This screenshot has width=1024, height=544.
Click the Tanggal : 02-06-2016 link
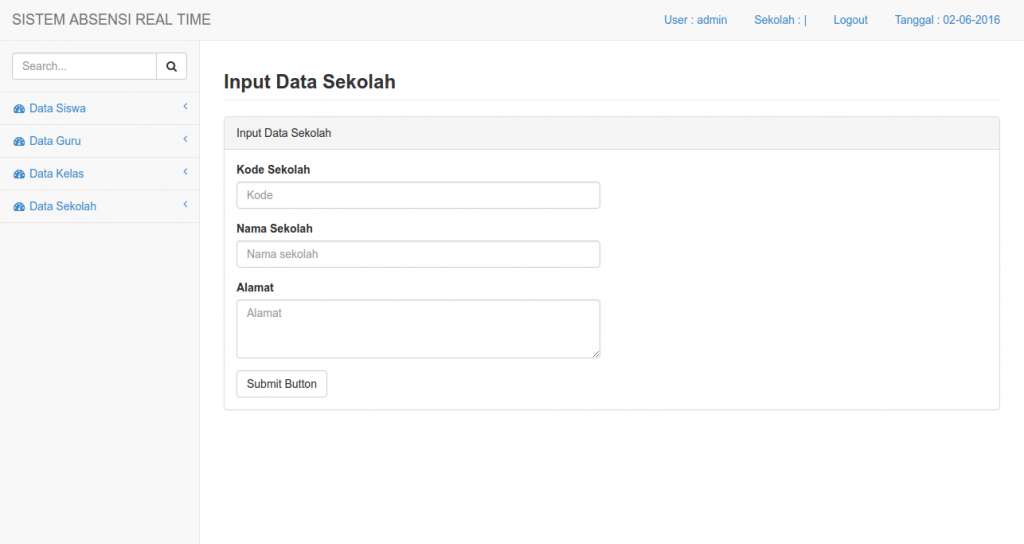pos(947,20)
